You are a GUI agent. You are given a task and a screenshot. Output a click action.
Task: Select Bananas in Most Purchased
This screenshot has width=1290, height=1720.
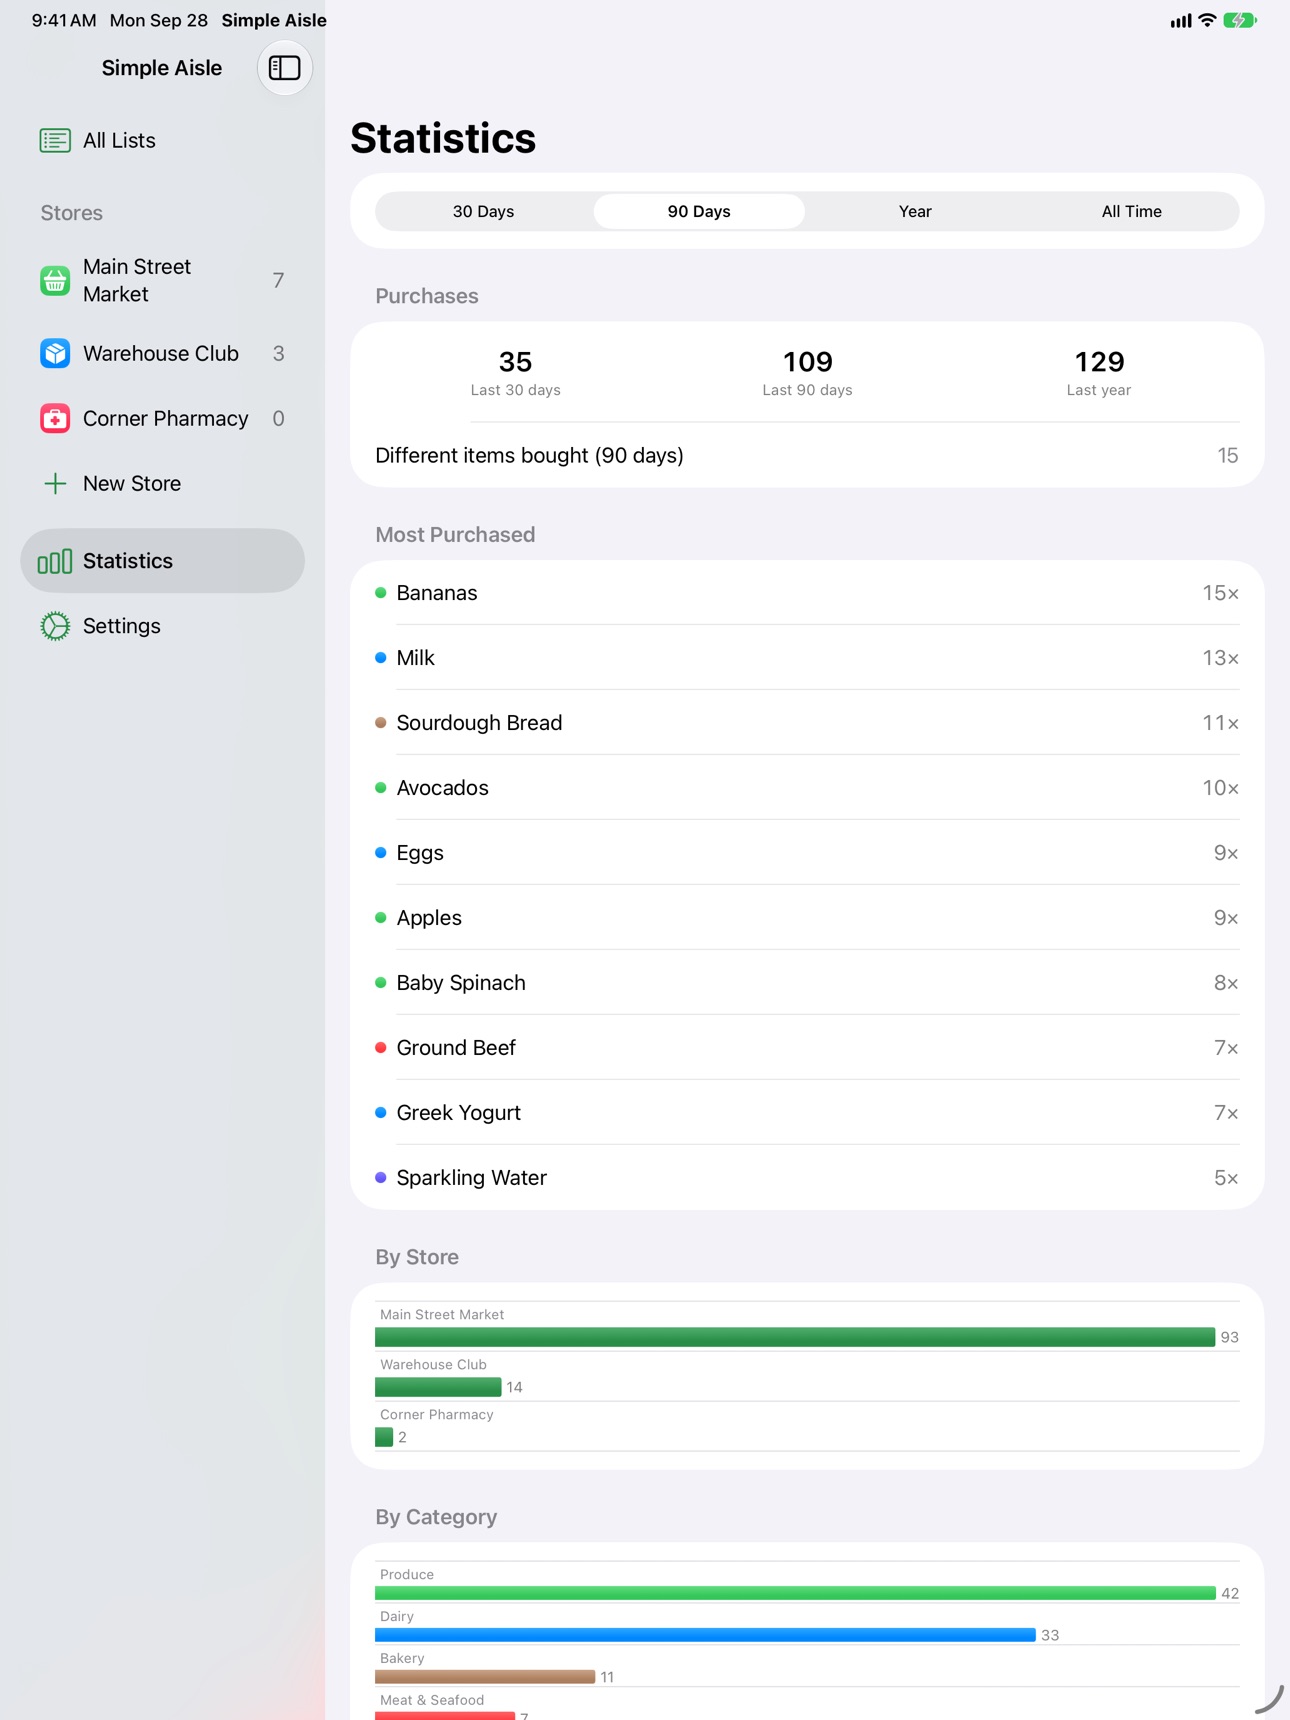pos(807,593)
